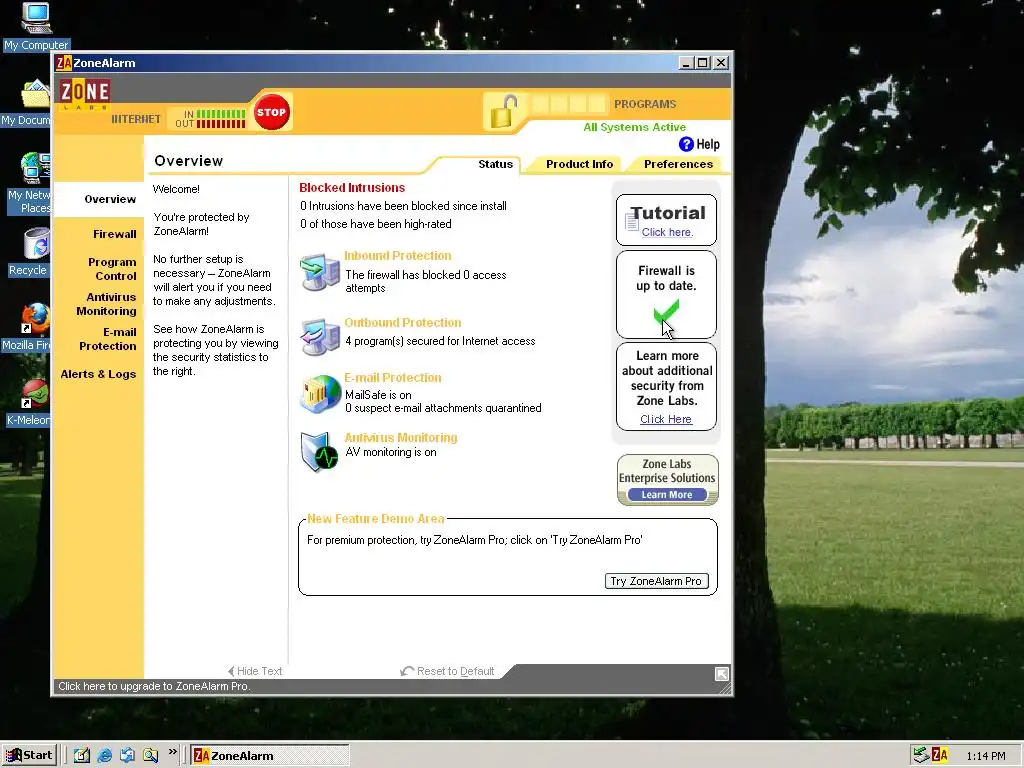Click the Hide Text link

coord(255,671)
